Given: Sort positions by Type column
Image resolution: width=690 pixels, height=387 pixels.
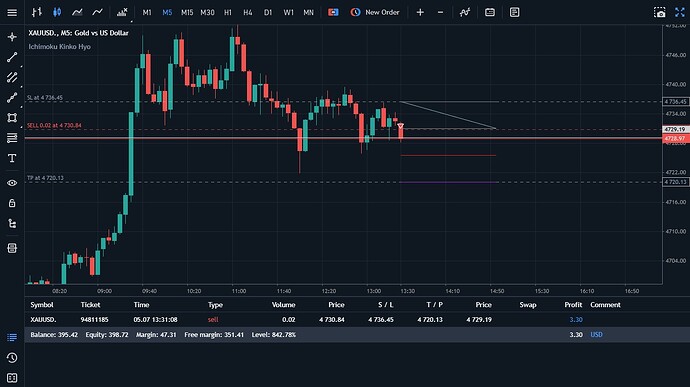Looking at the screenshot, I should click(x=215, y=305).
